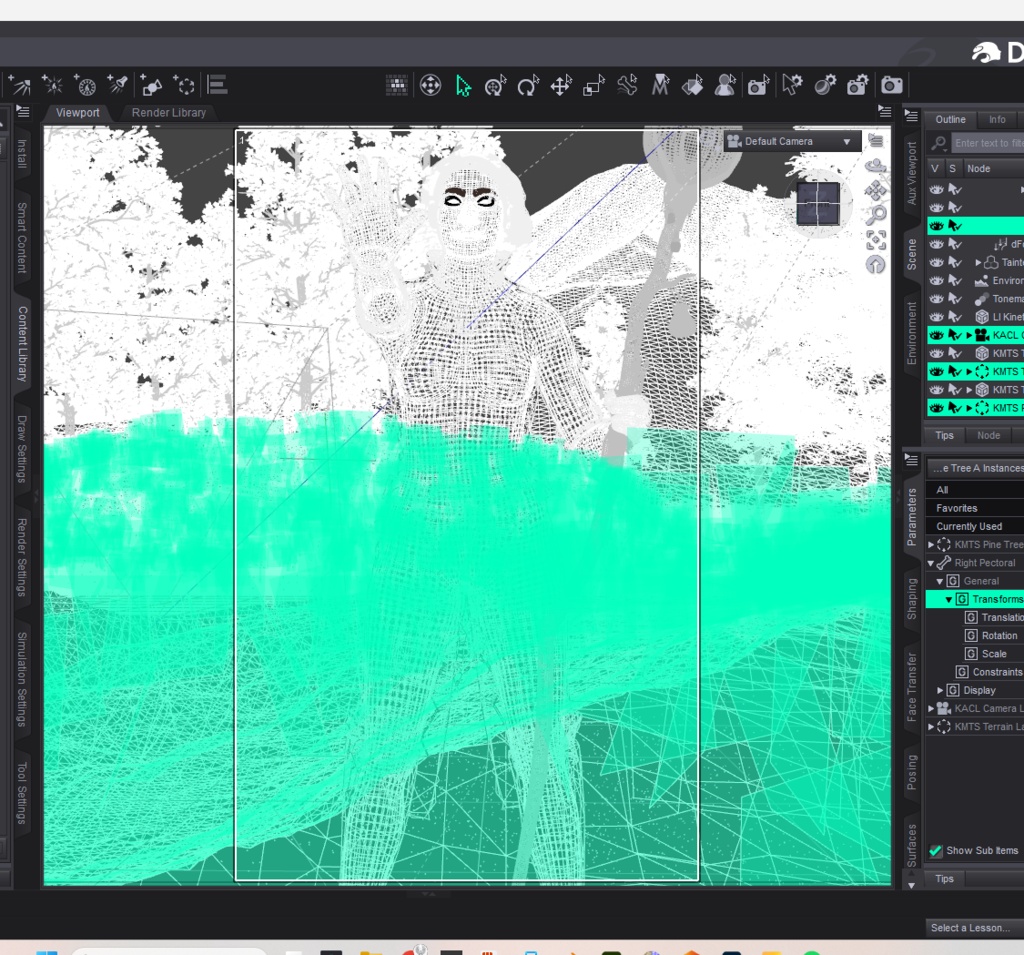Uncheck Show Sub Items checkbox
The height and width of the screenshot is (955, 1024).
[x=936, y=850]
